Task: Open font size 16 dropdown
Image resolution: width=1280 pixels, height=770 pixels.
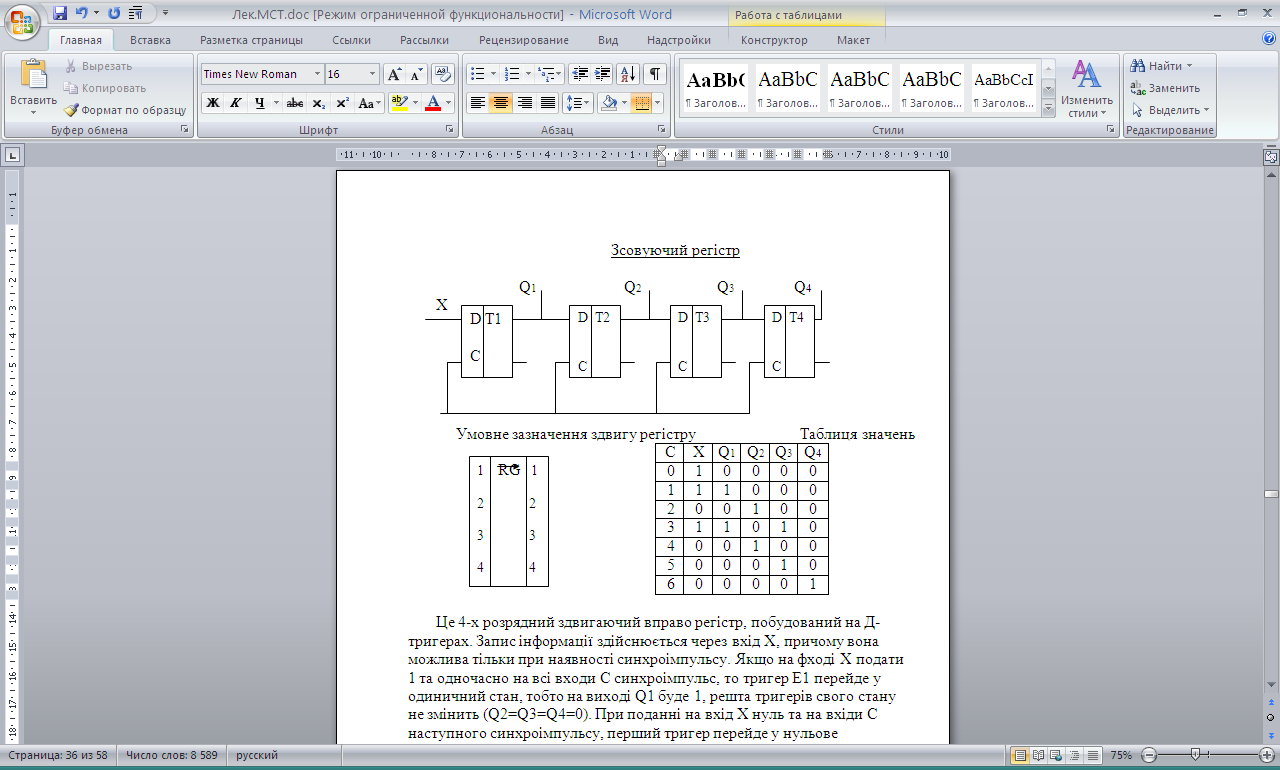Action: click(x=373, y=74)
